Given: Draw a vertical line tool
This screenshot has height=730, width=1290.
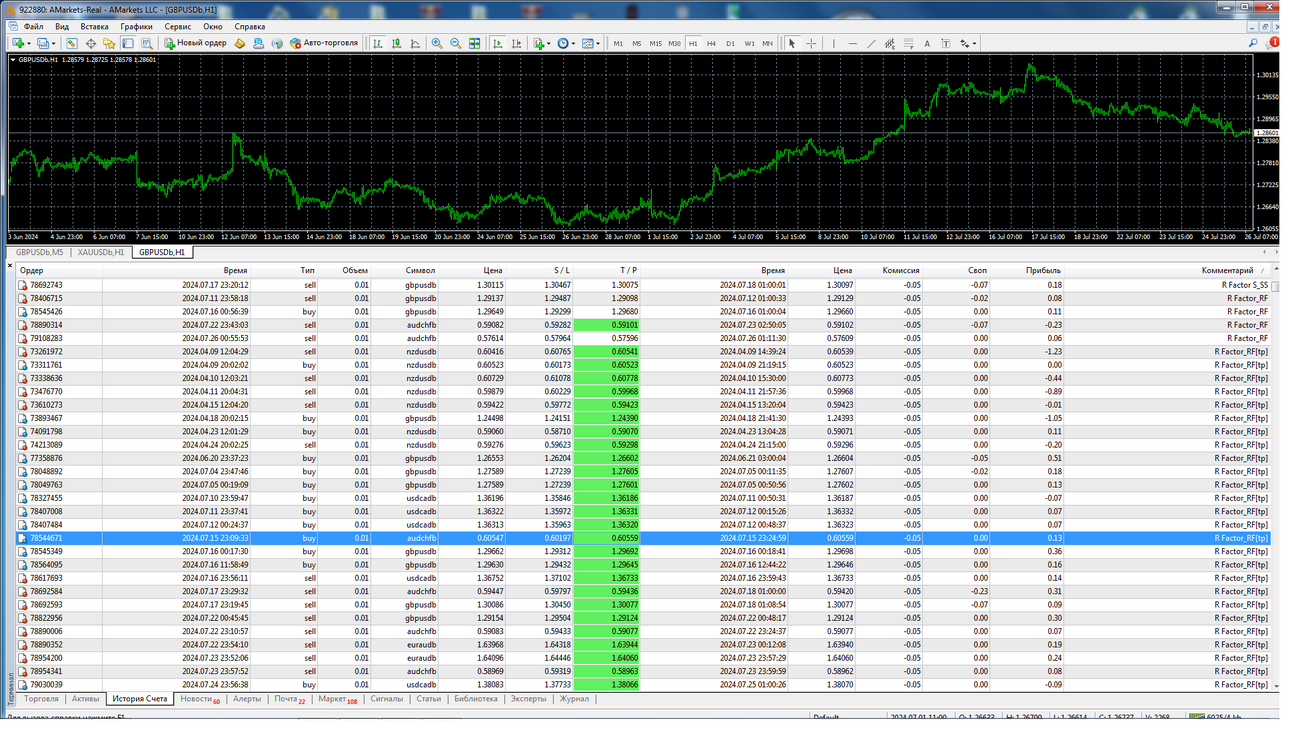Looking at the screenshot, I should click(833, 43).
